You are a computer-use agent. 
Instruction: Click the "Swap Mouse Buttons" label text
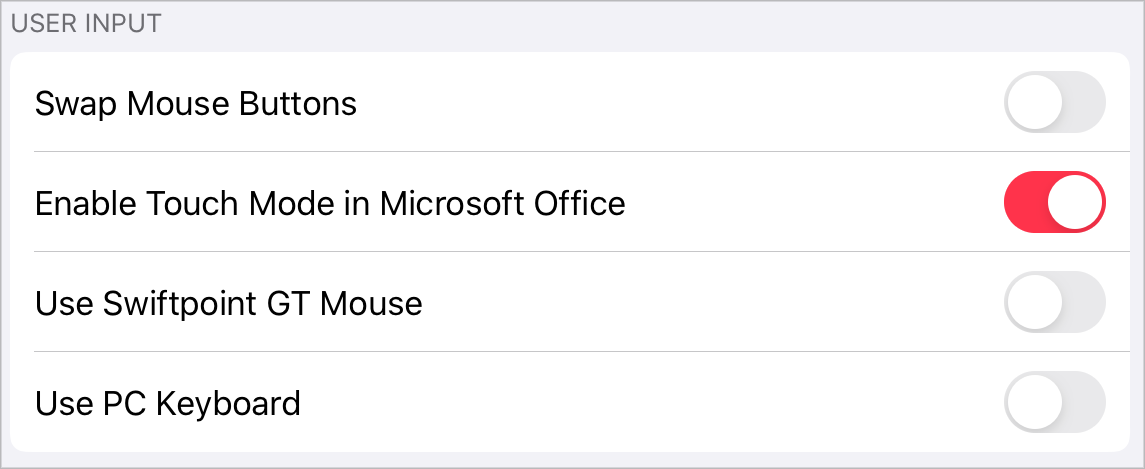(196, 103)
